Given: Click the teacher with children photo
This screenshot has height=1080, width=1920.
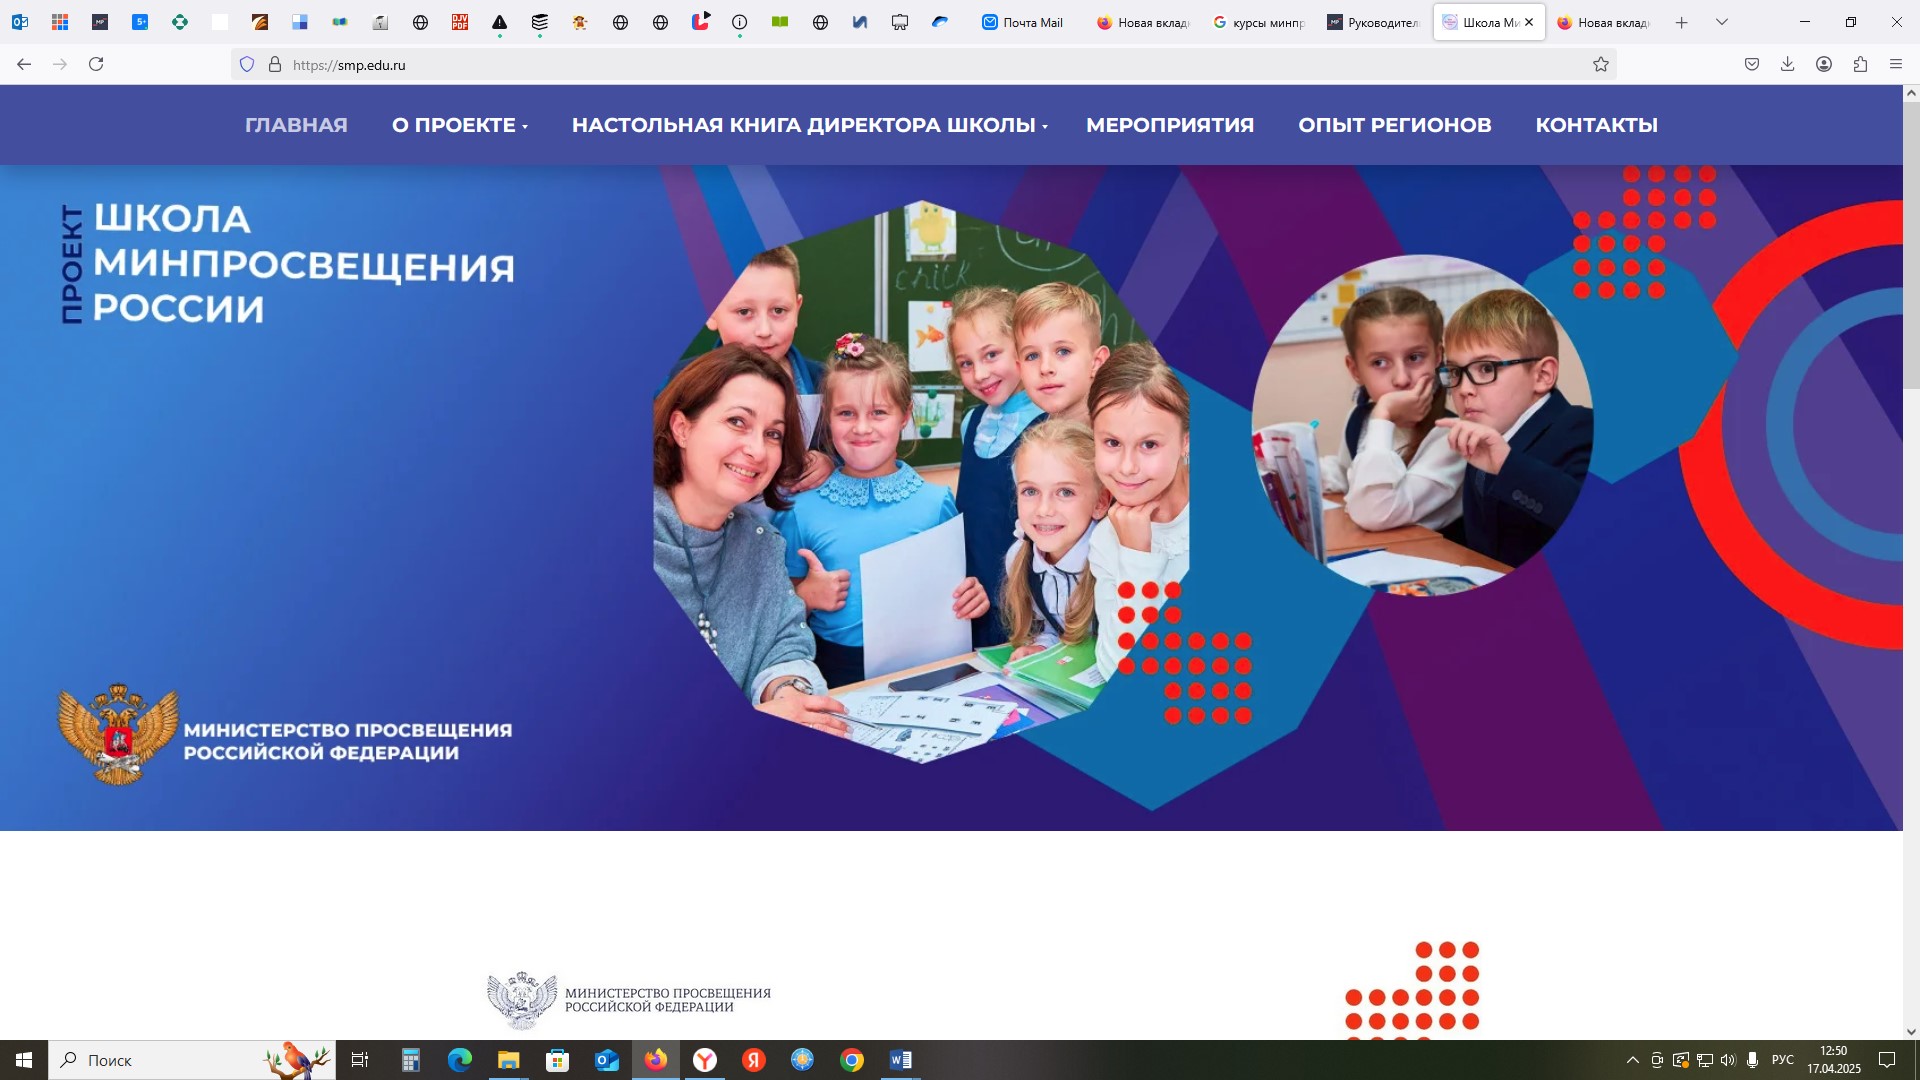Looking at the screenshot, I should point(921,482).
